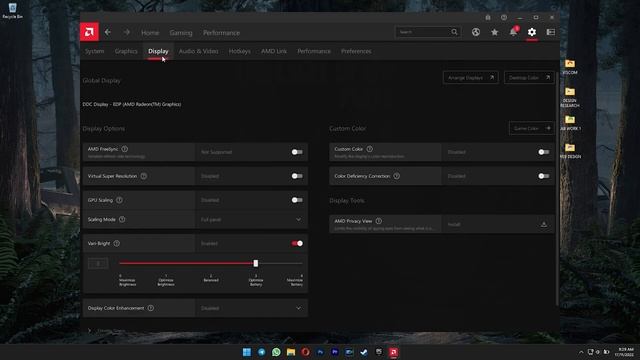
Task: Open the Preferences tab
Action: pos(356,51)
